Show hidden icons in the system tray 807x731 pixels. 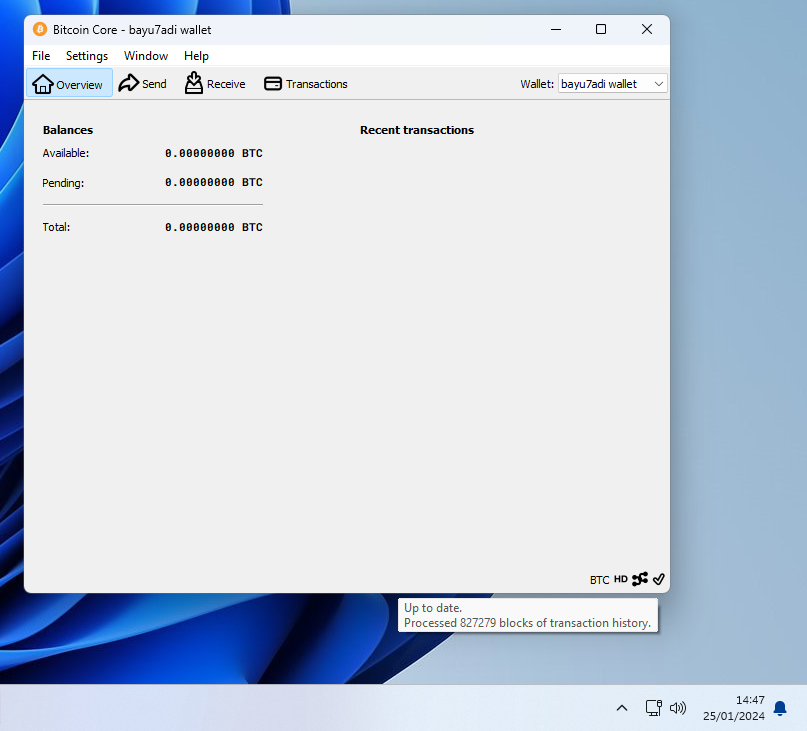[x=622, y=708]
